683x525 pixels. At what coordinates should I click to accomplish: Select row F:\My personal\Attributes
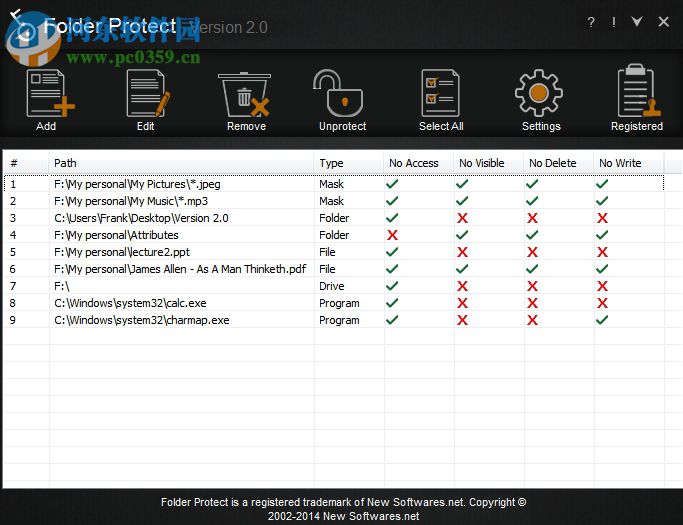[334, 235]
